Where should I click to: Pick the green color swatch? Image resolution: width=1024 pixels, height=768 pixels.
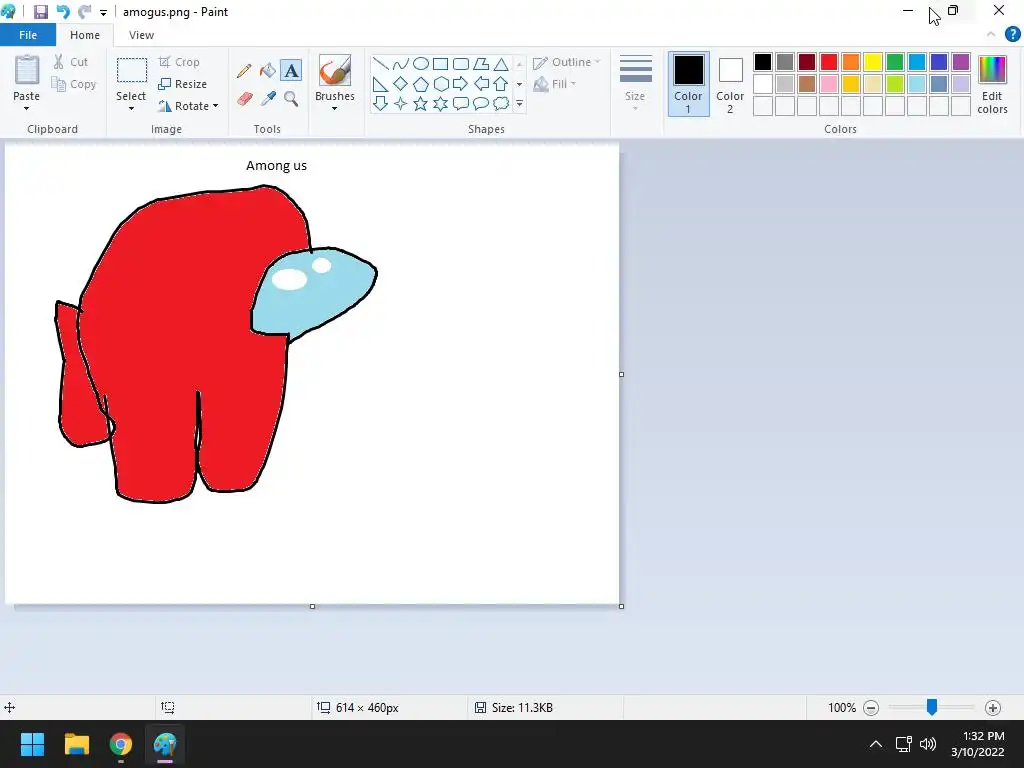[895, 62]
